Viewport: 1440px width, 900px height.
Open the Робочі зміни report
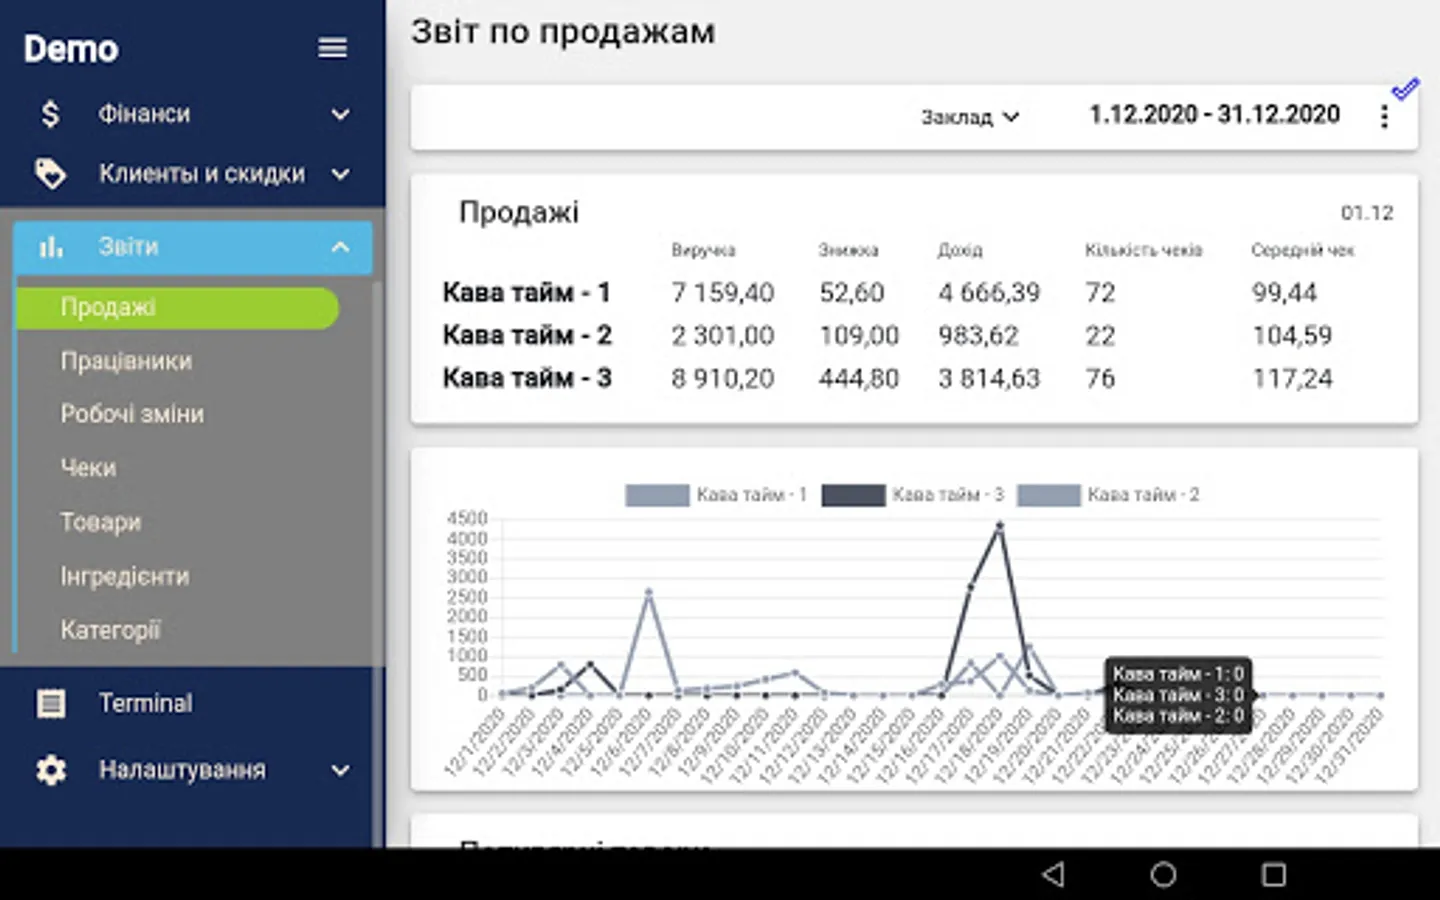tap(132, 414)
